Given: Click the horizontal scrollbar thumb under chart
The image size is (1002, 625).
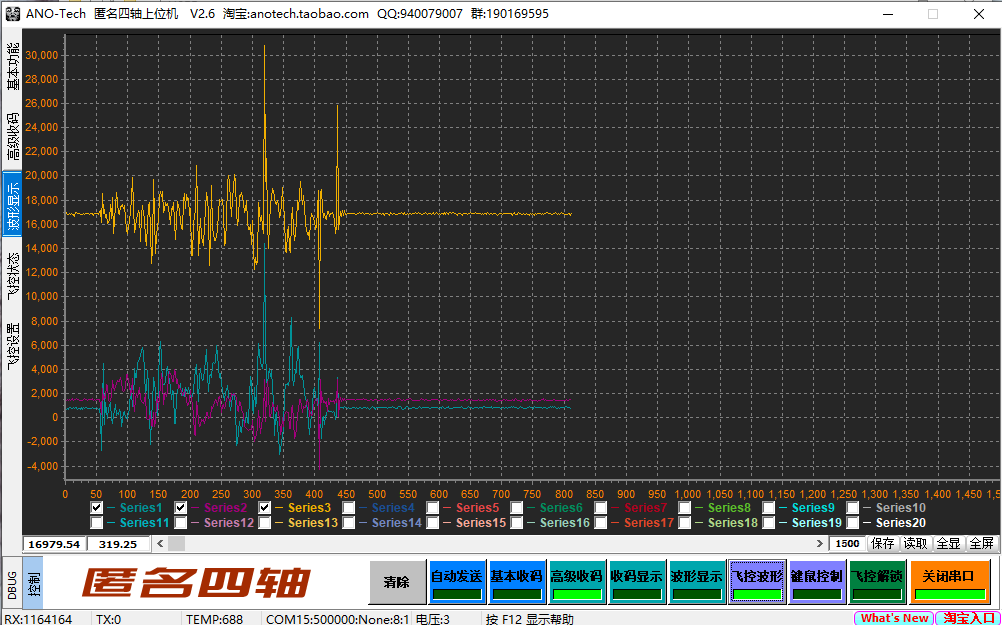Looking at the screenshot, I should tap(176, 544).
